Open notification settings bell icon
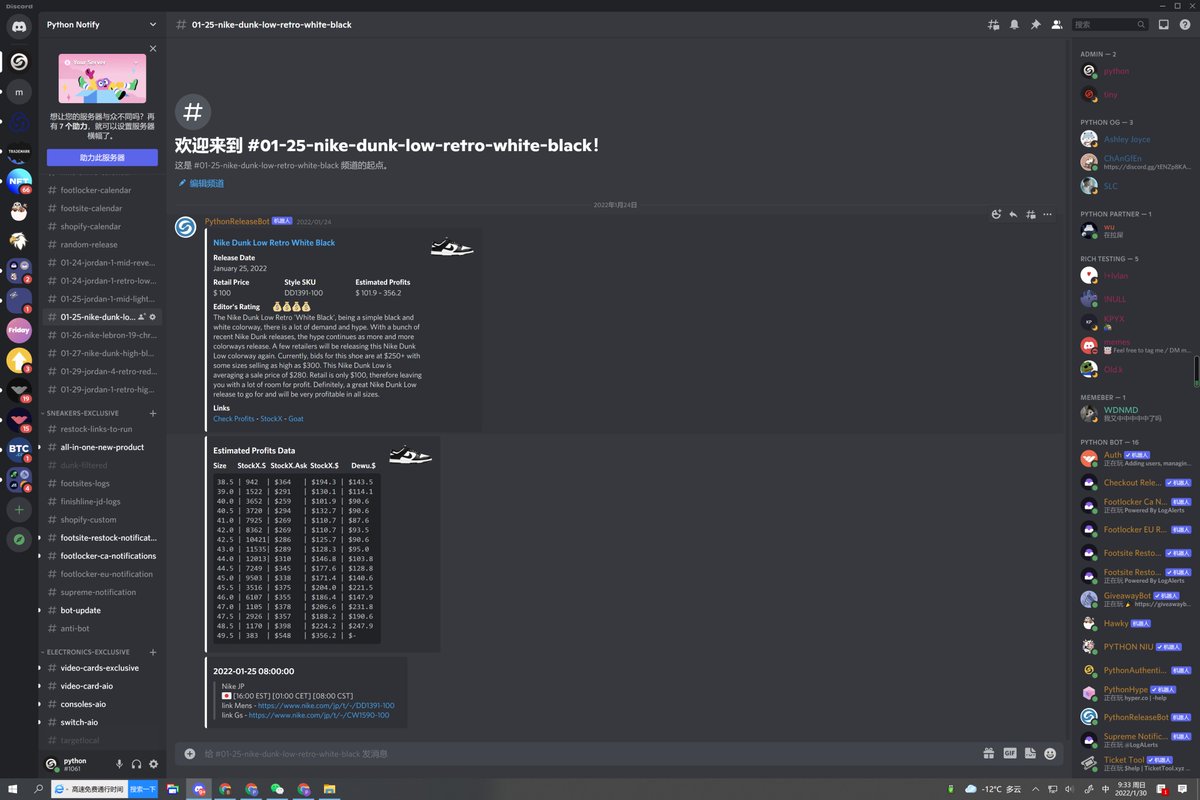Screen dimensions: 1200x800 tap(1014, 24)
